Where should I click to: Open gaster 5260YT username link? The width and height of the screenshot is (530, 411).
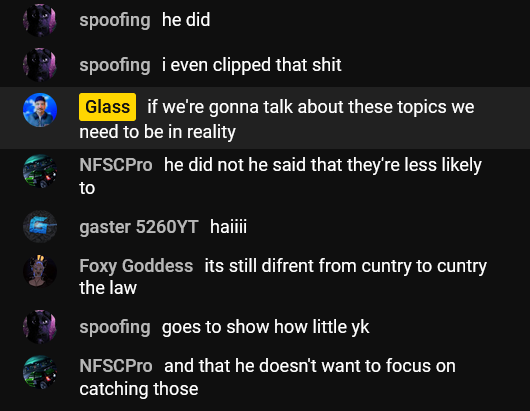click(x=139, y=227)
